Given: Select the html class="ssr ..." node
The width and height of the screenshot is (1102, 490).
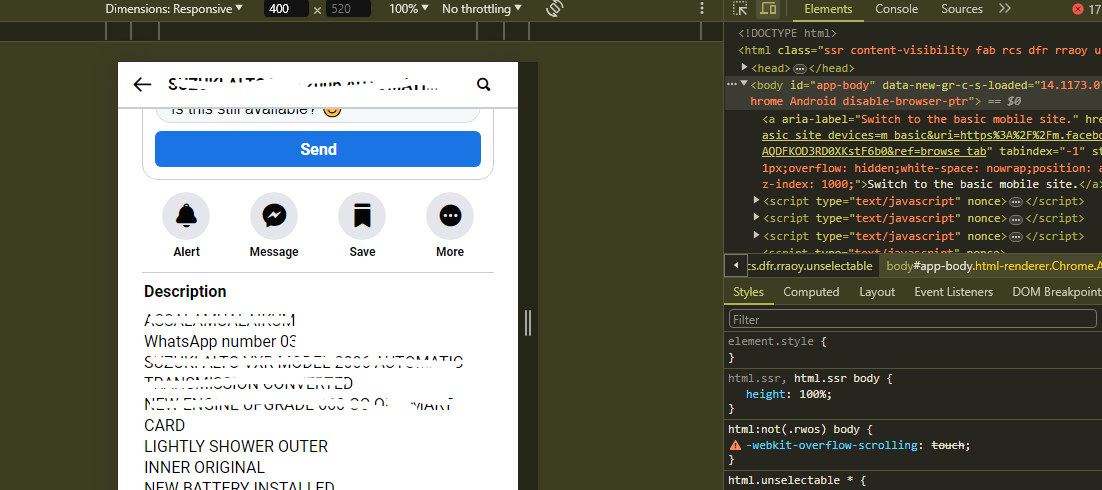Looking at the screenshot, I should (919, 51).
